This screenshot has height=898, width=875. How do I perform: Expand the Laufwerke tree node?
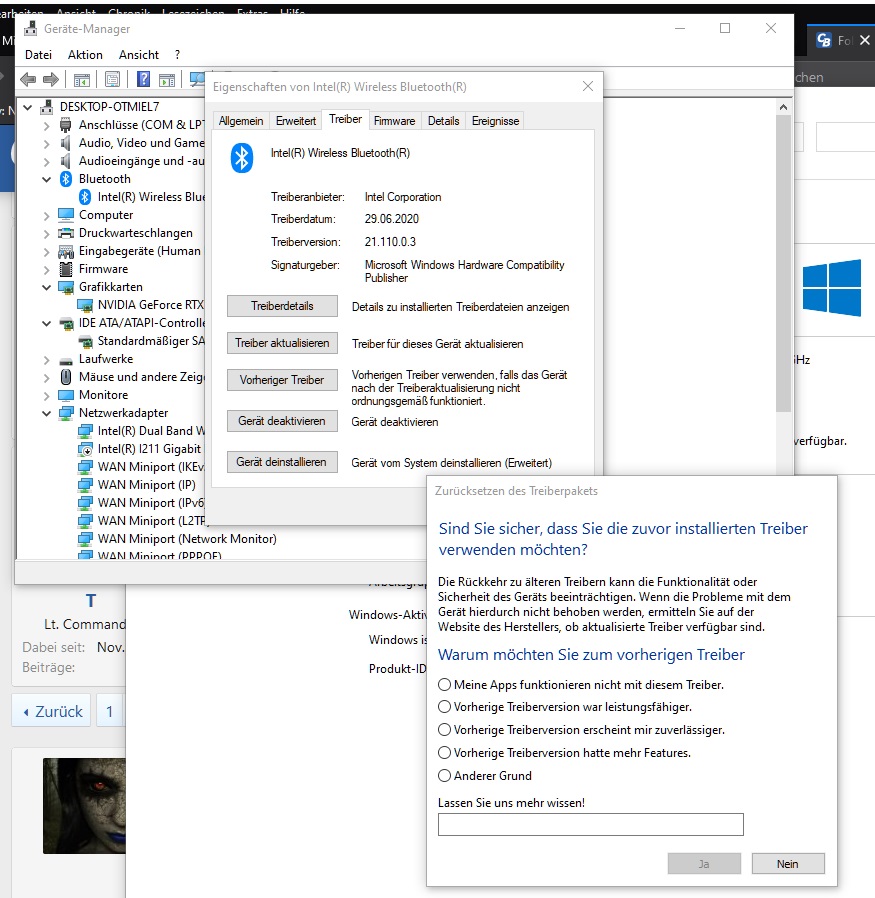[x=46, y=360]
